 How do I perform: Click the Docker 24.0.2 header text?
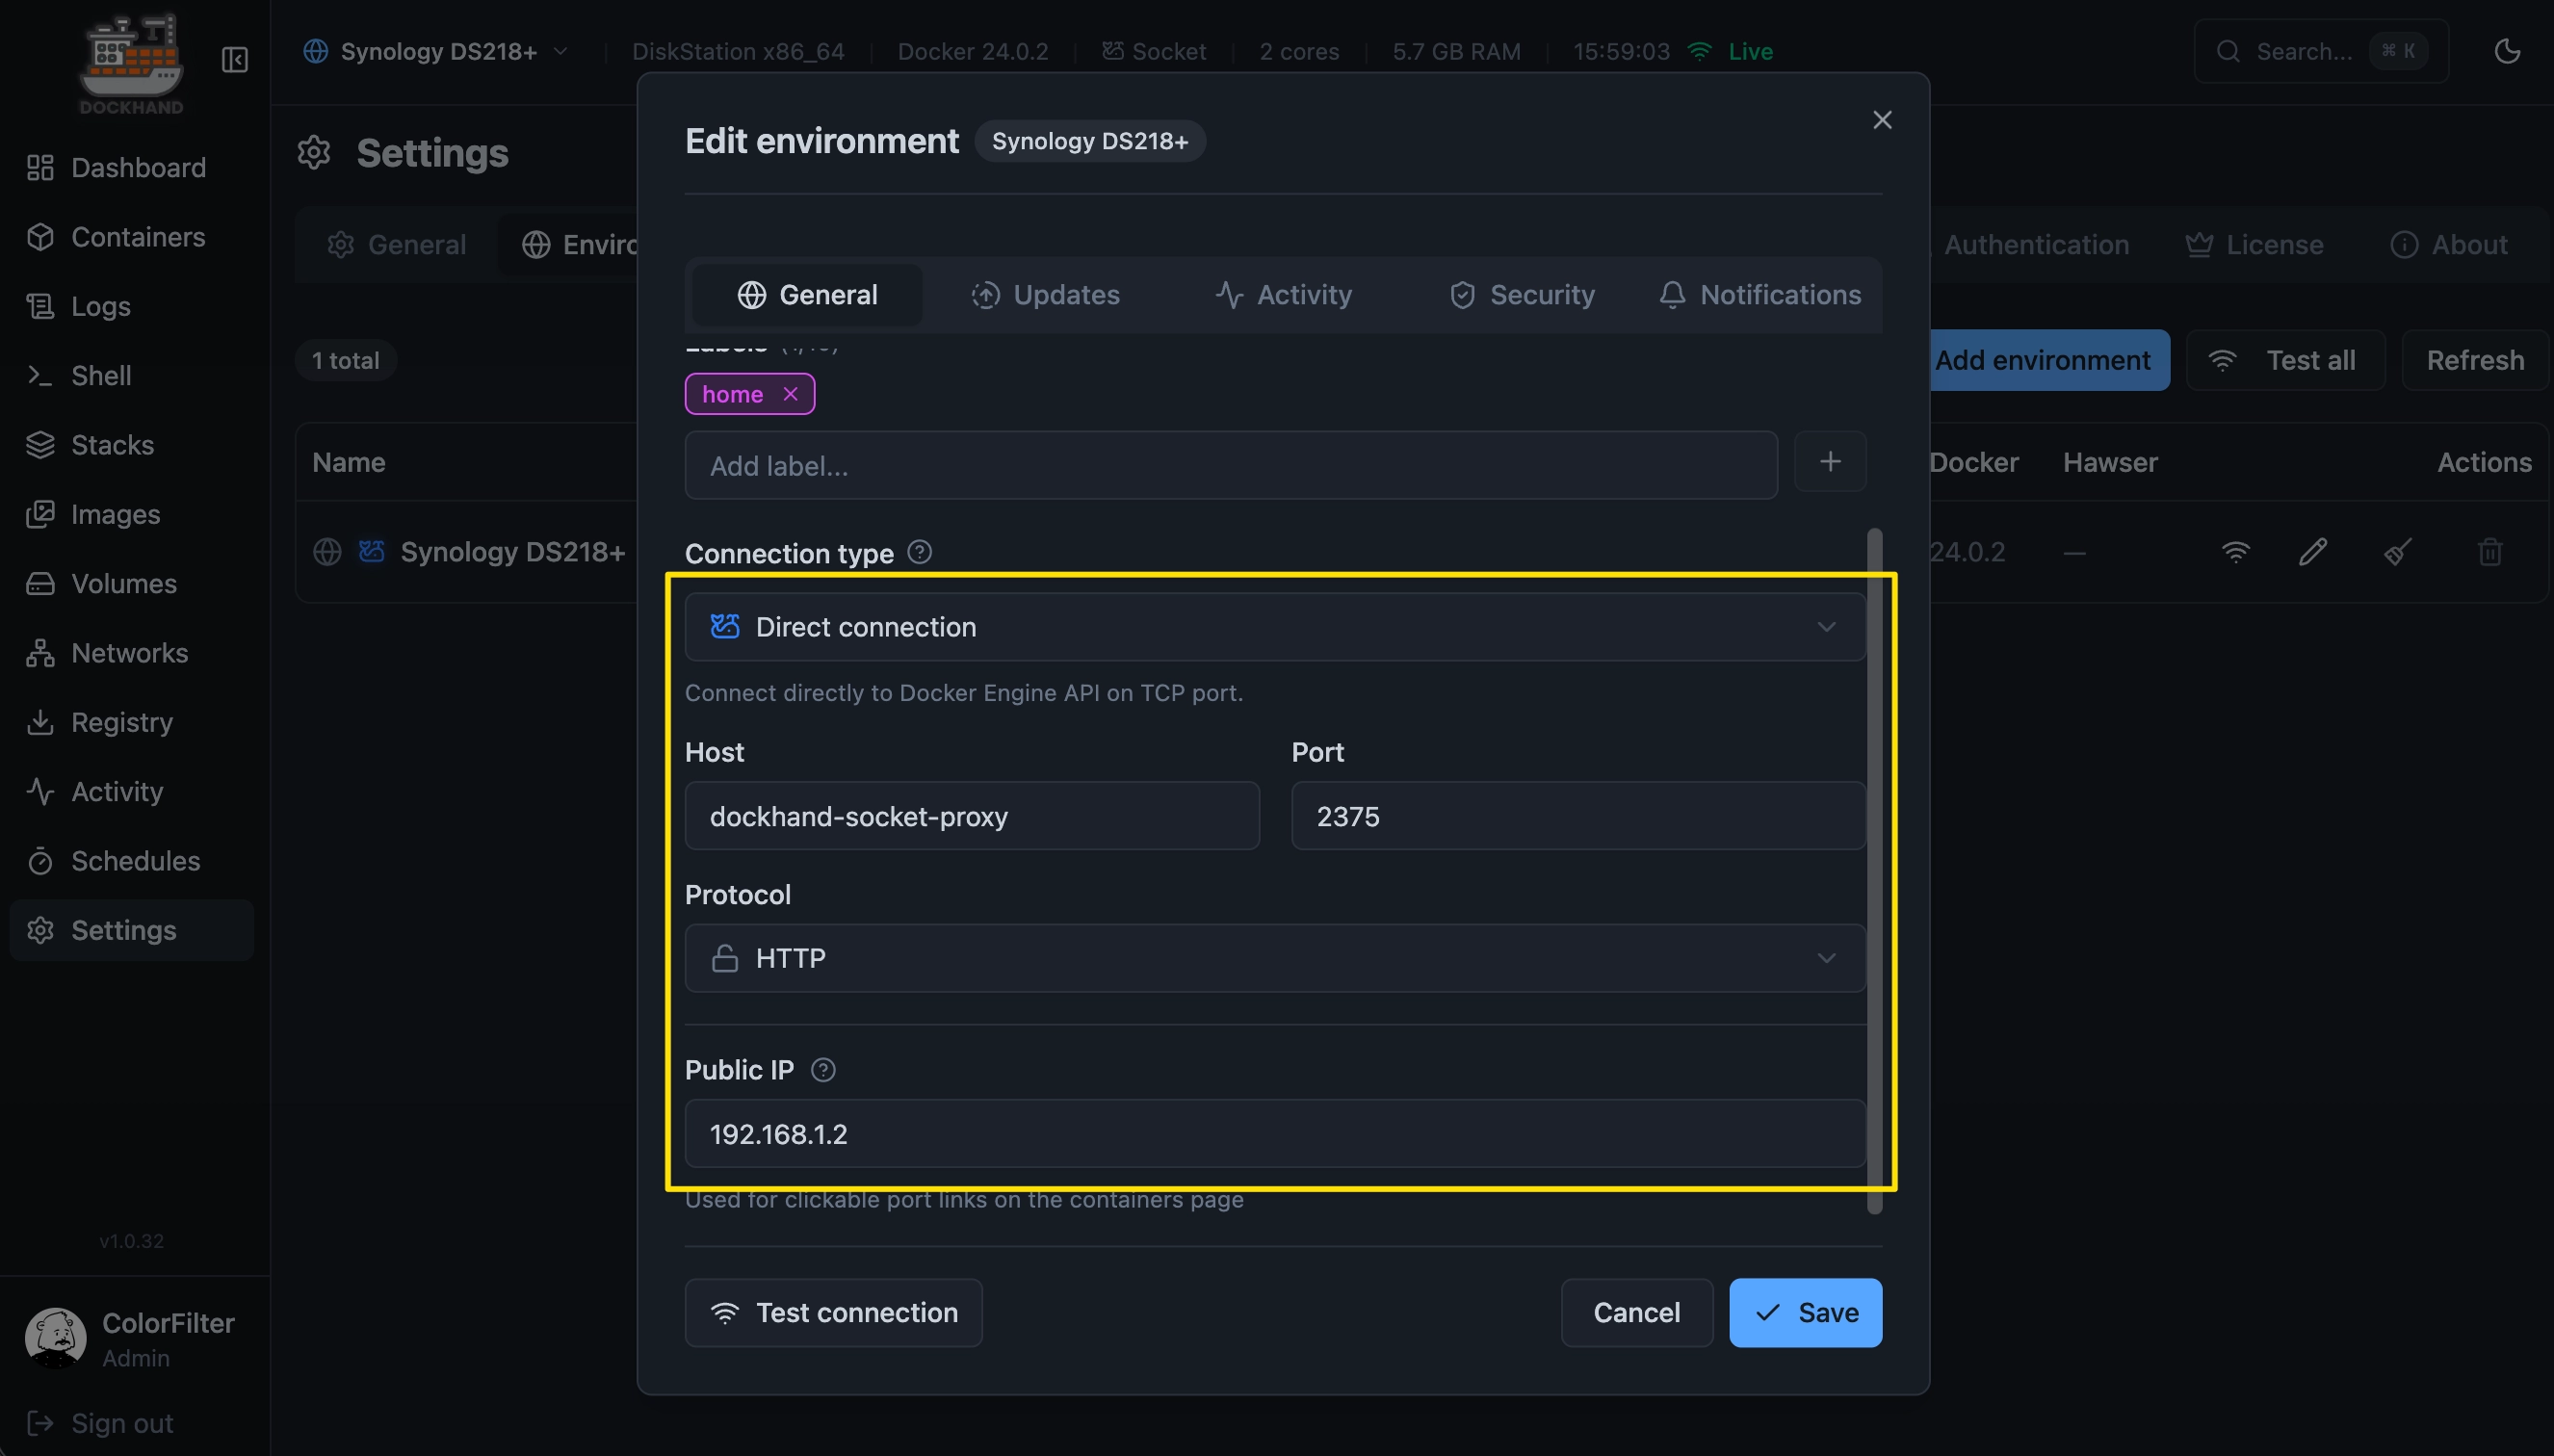click(973, 51)
